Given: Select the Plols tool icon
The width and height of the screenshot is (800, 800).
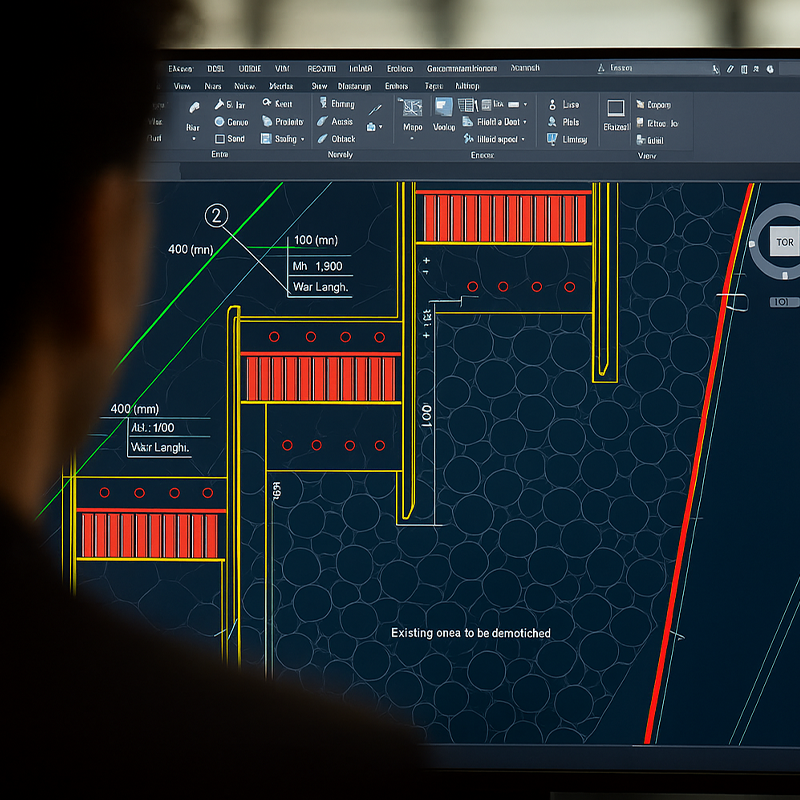Looking at the screenshot, I should tap(552, 122).
